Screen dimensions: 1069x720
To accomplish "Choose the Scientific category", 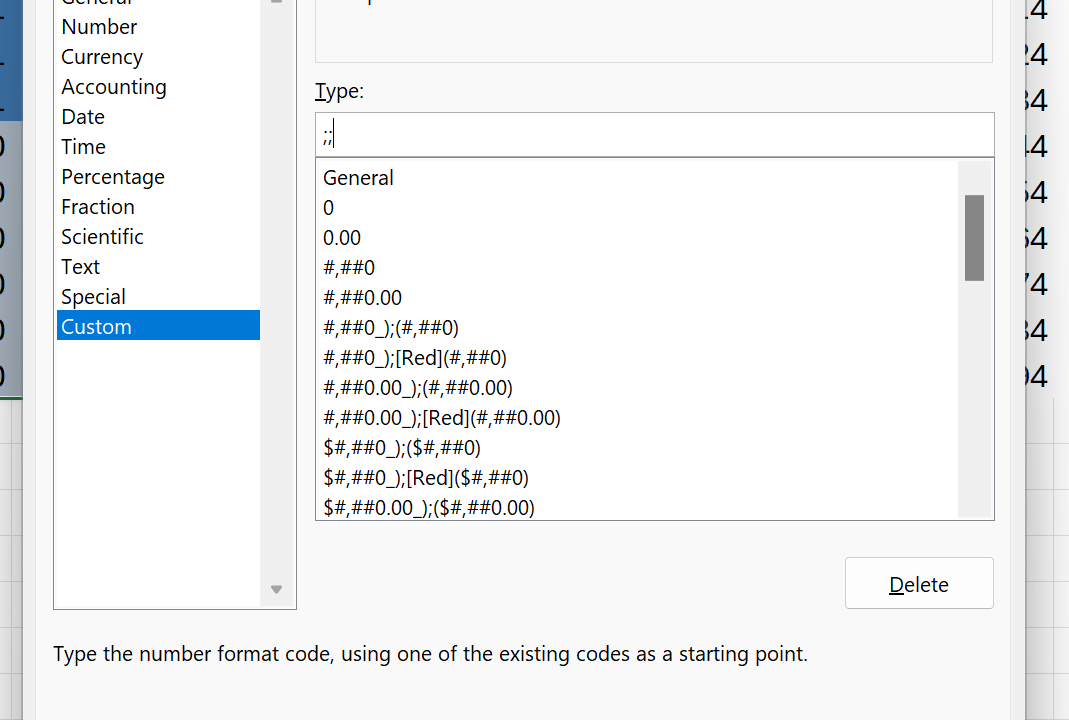I will pos(102,237).
